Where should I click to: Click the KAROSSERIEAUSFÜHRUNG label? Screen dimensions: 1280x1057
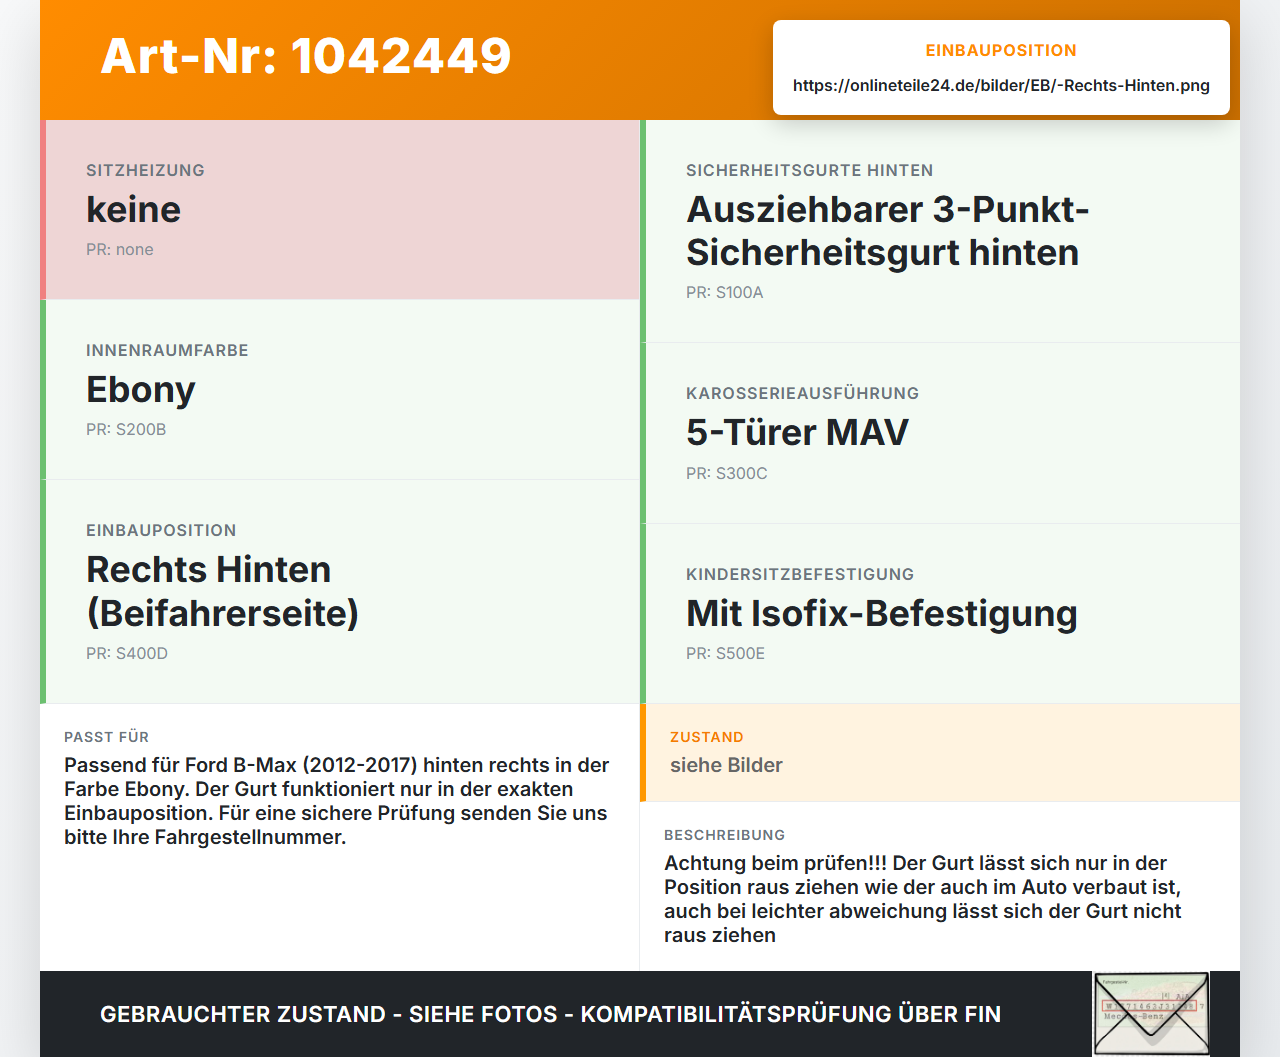(x=802, y=393)
